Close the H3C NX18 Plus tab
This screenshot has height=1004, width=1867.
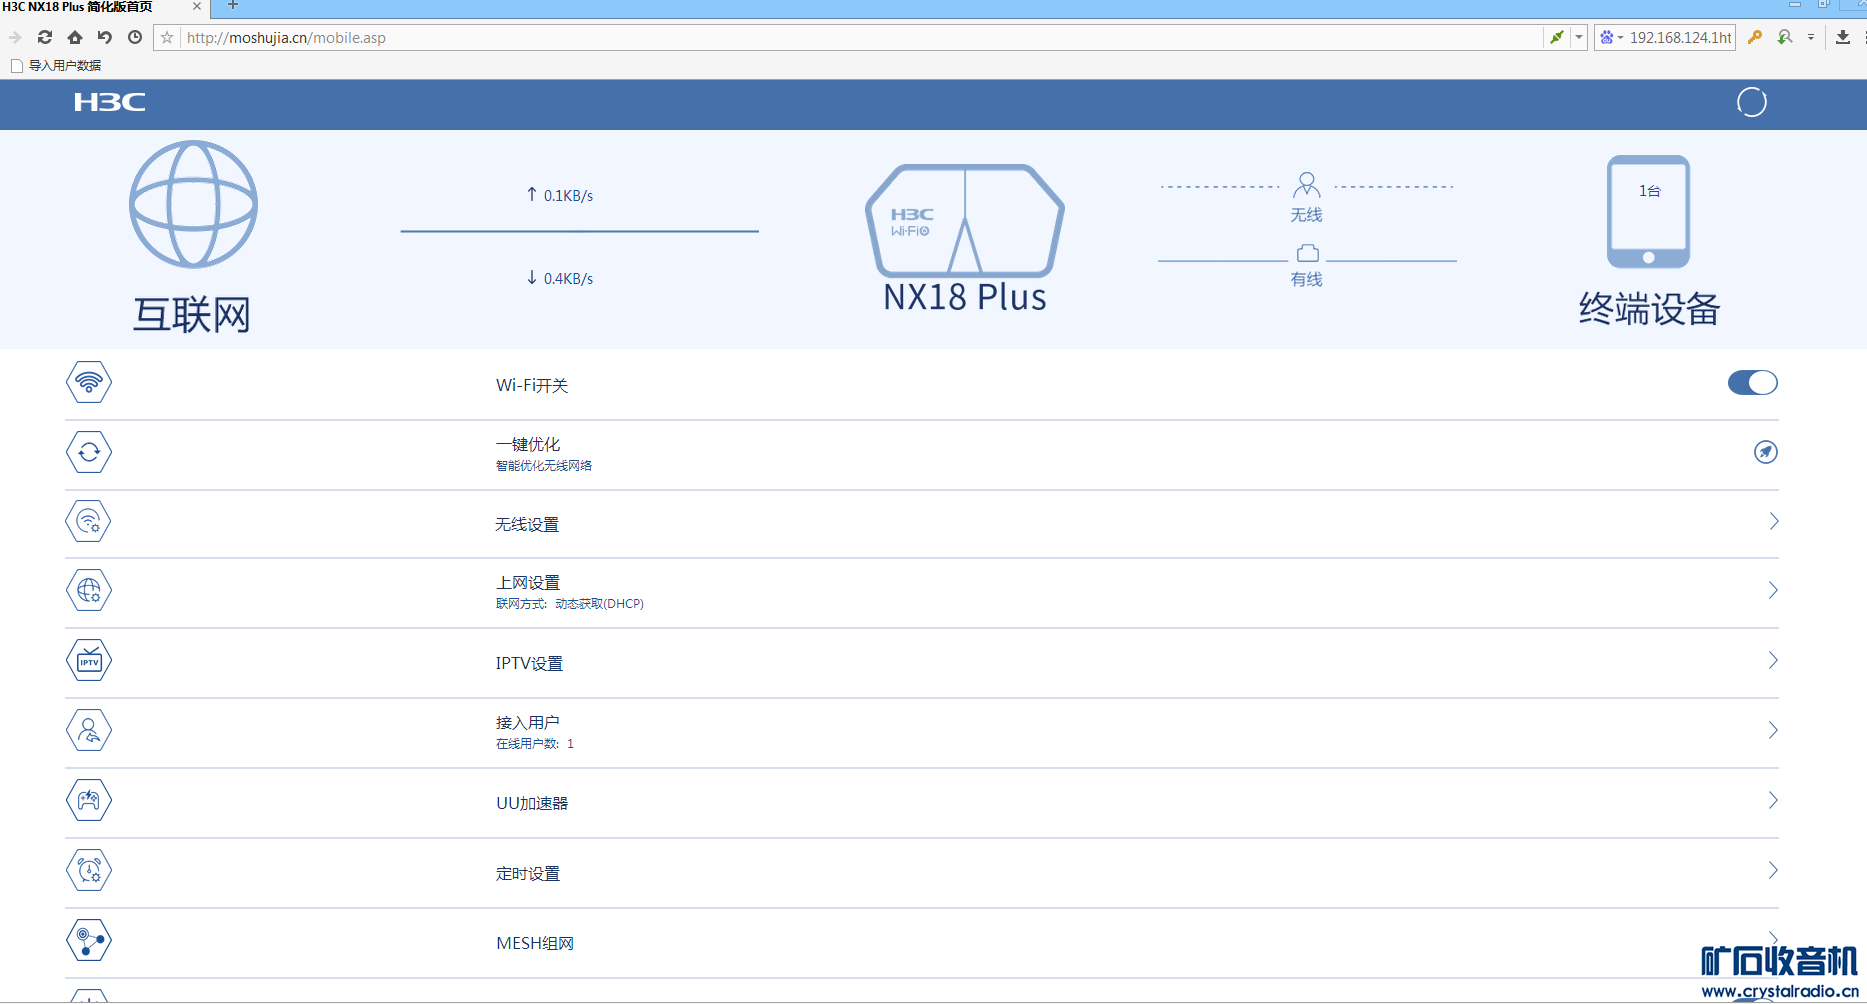point(197,6)
